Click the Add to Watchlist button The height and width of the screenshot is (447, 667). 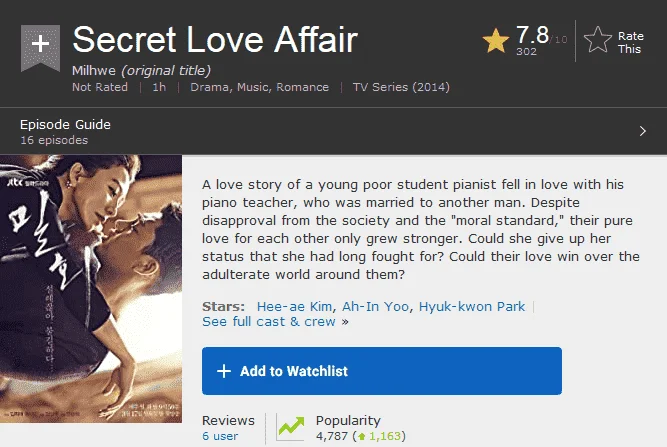tap(382, 371)
